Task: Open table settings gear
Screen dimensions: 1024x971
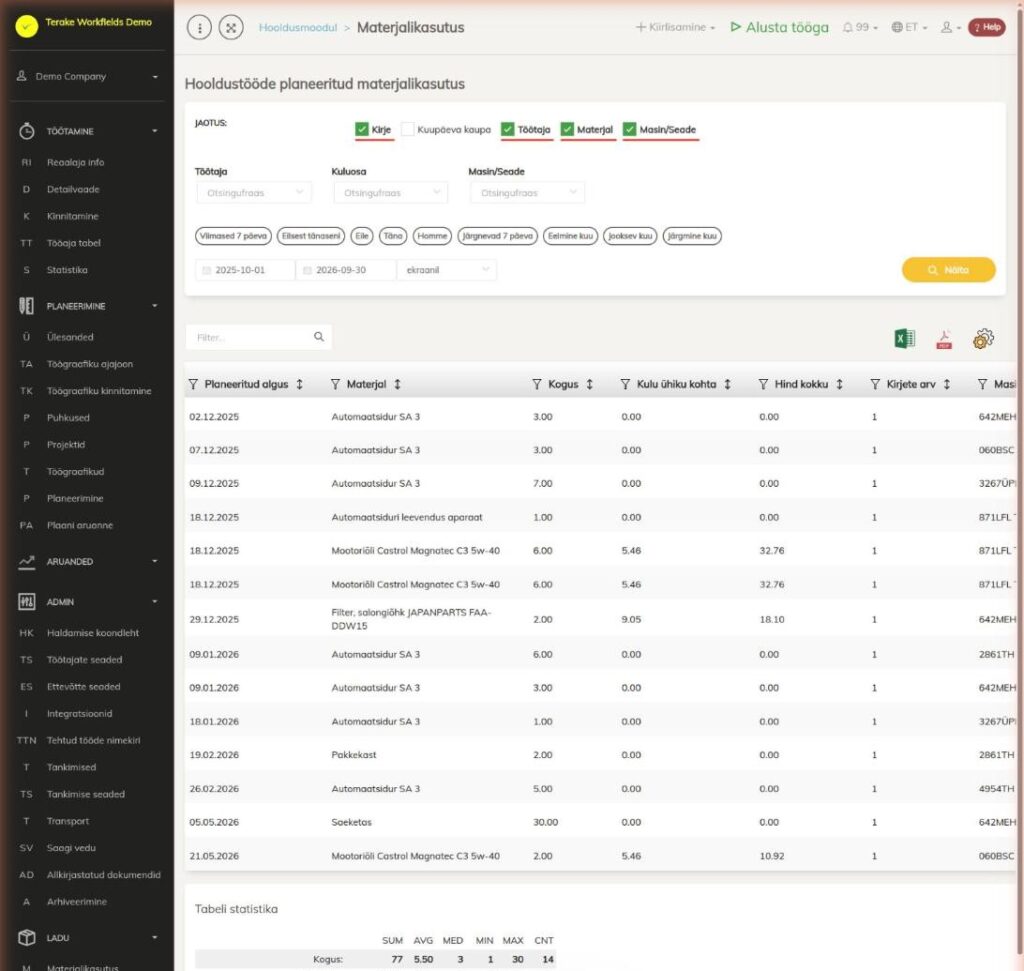Action: [x=983, y=338]
